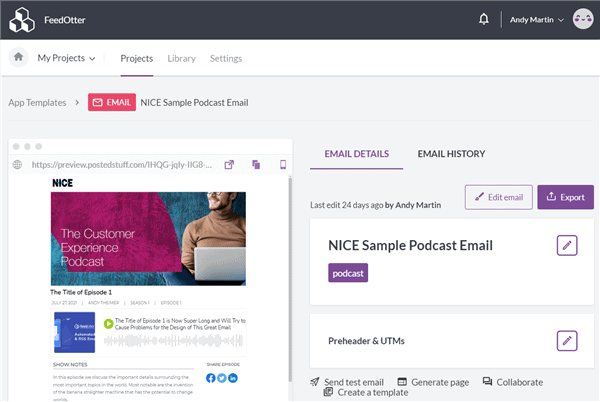This screenshot has height=402, width=600.
Task: Click Send test email link
Action: click(347, 382)
